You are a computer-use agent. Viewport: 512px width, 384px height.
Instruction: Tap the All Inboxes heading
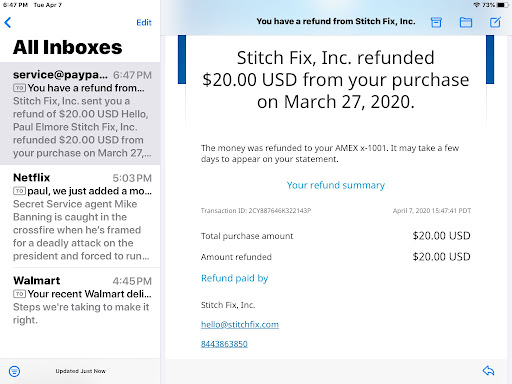[x=68, y=47]
